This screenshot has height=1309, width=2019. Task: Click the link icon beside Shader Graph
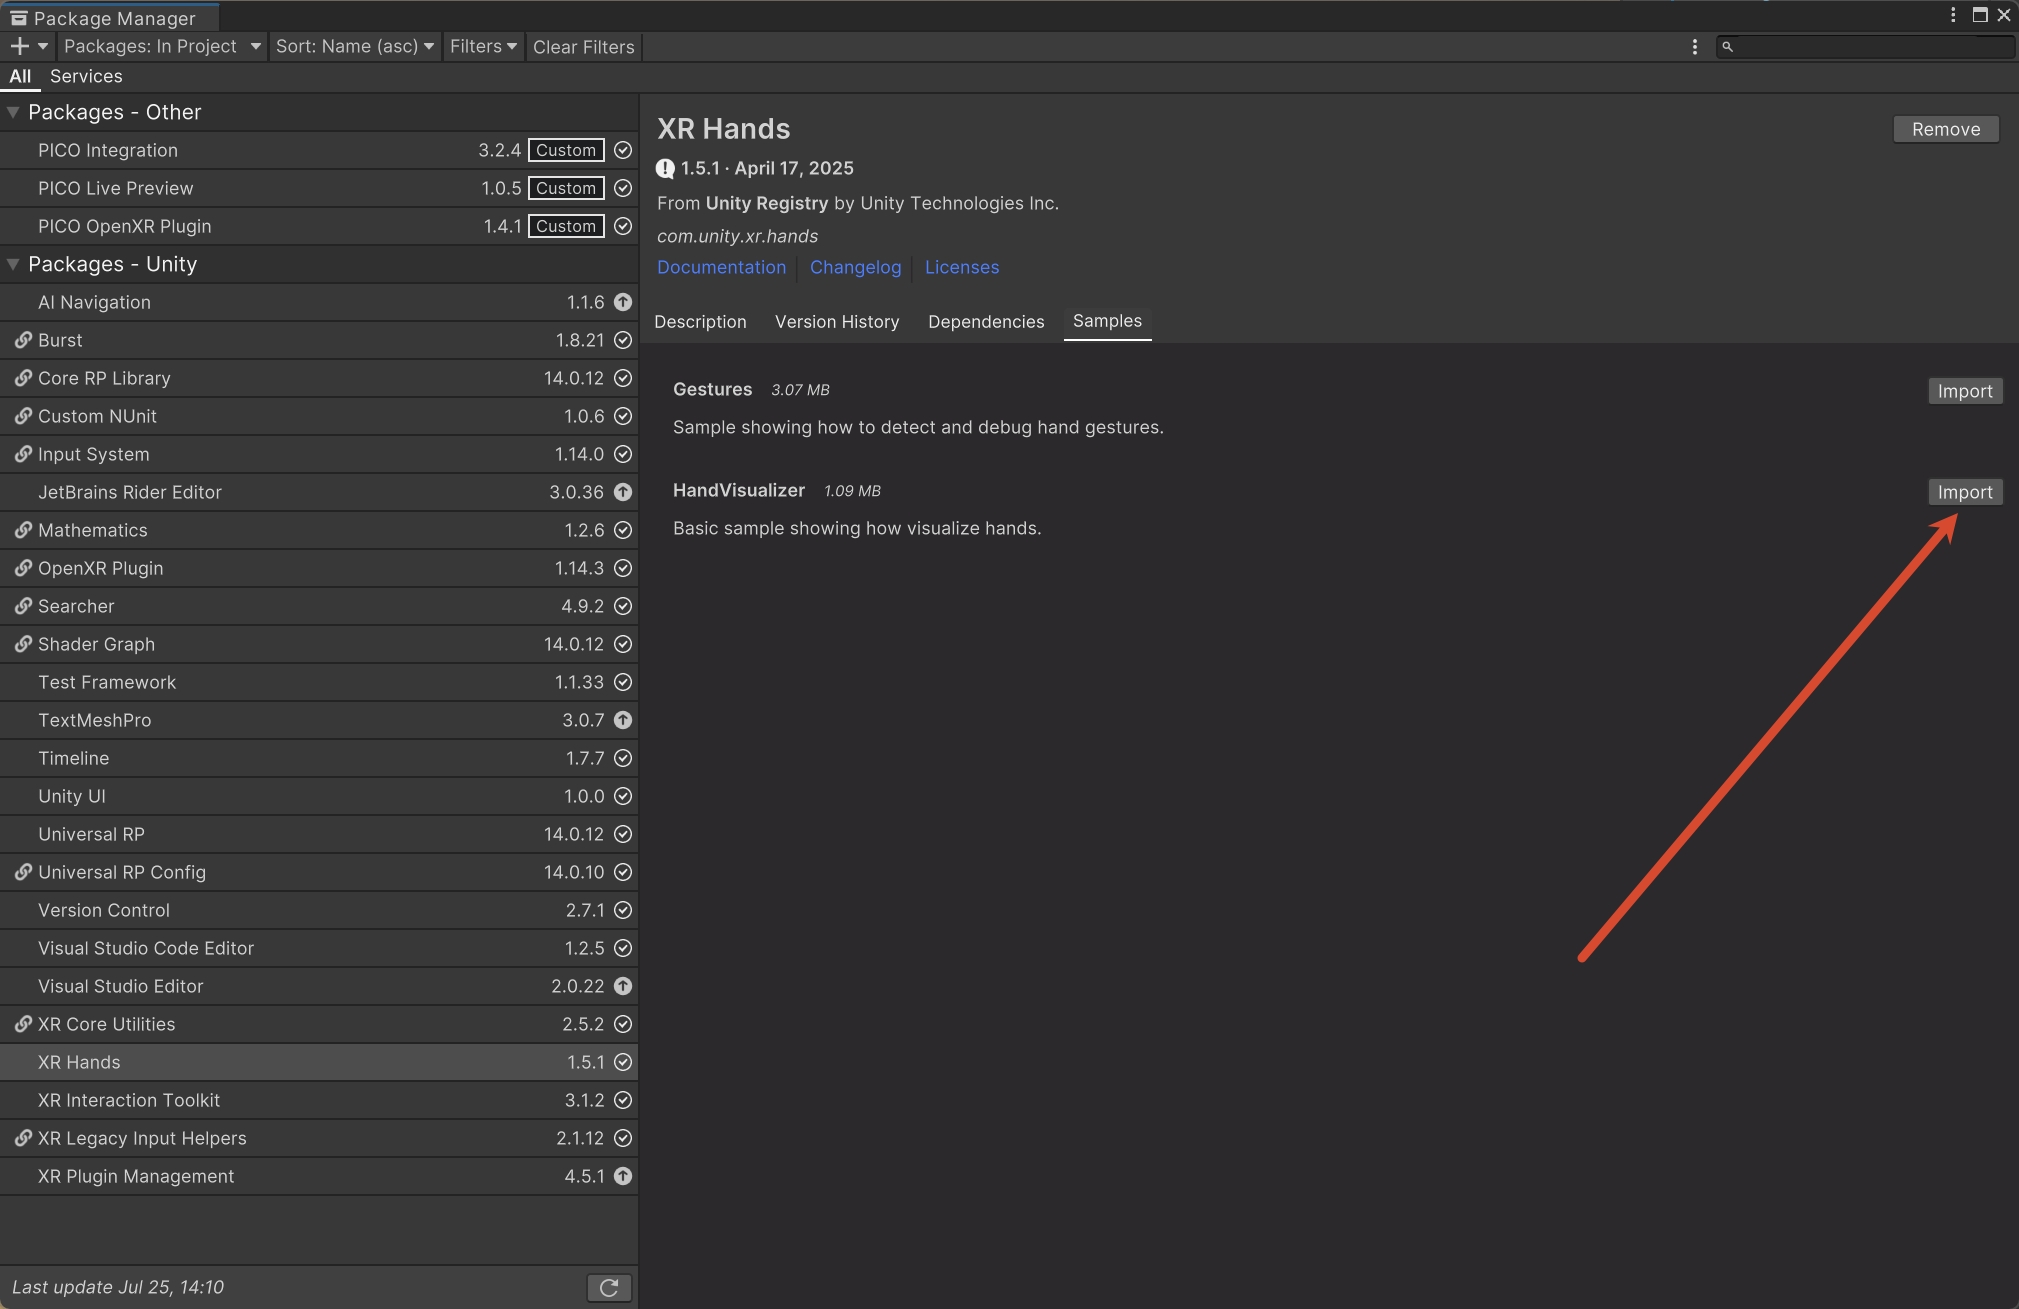coord(23,644)
